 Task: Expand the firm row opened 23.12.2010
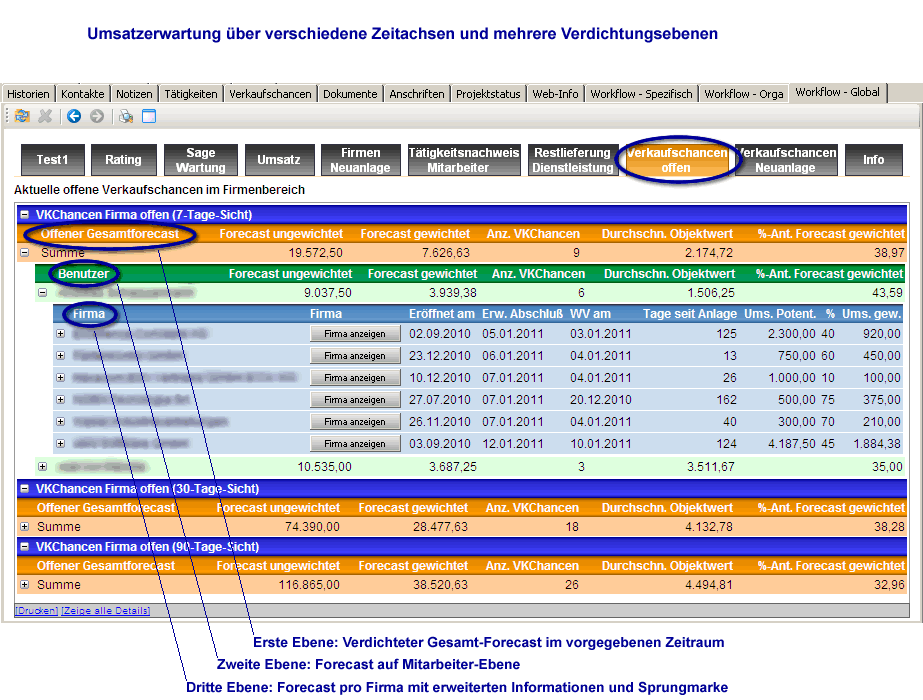(x=60, y=356)
